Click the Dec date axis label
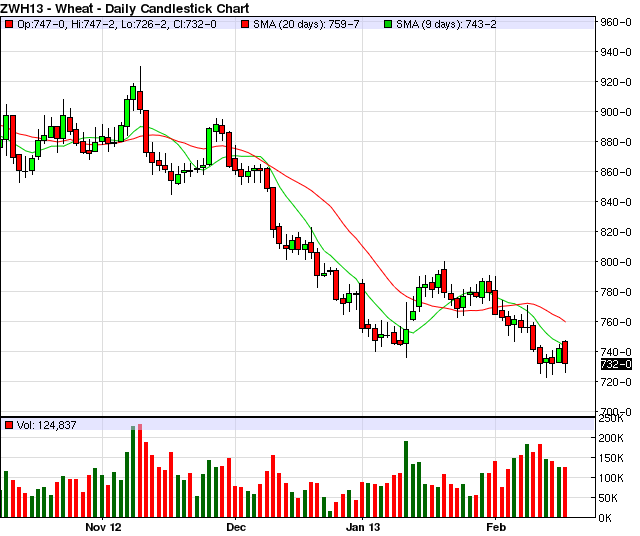 (236, 527)
